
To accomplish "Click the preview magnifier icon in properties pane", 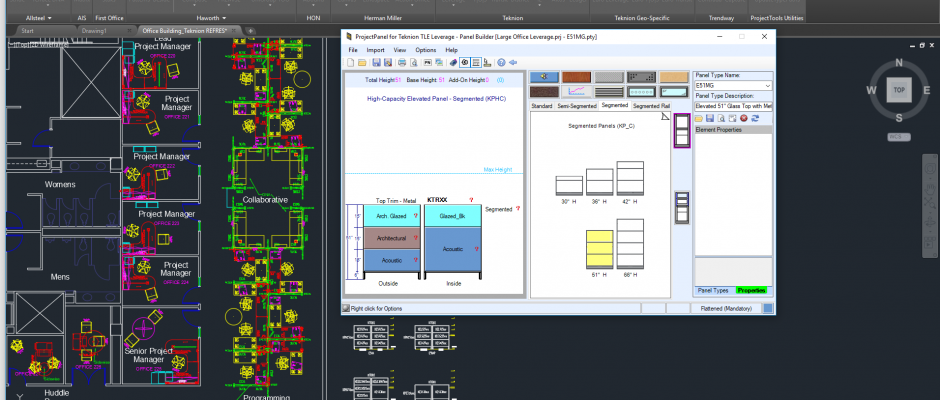I will click(721, 118).
